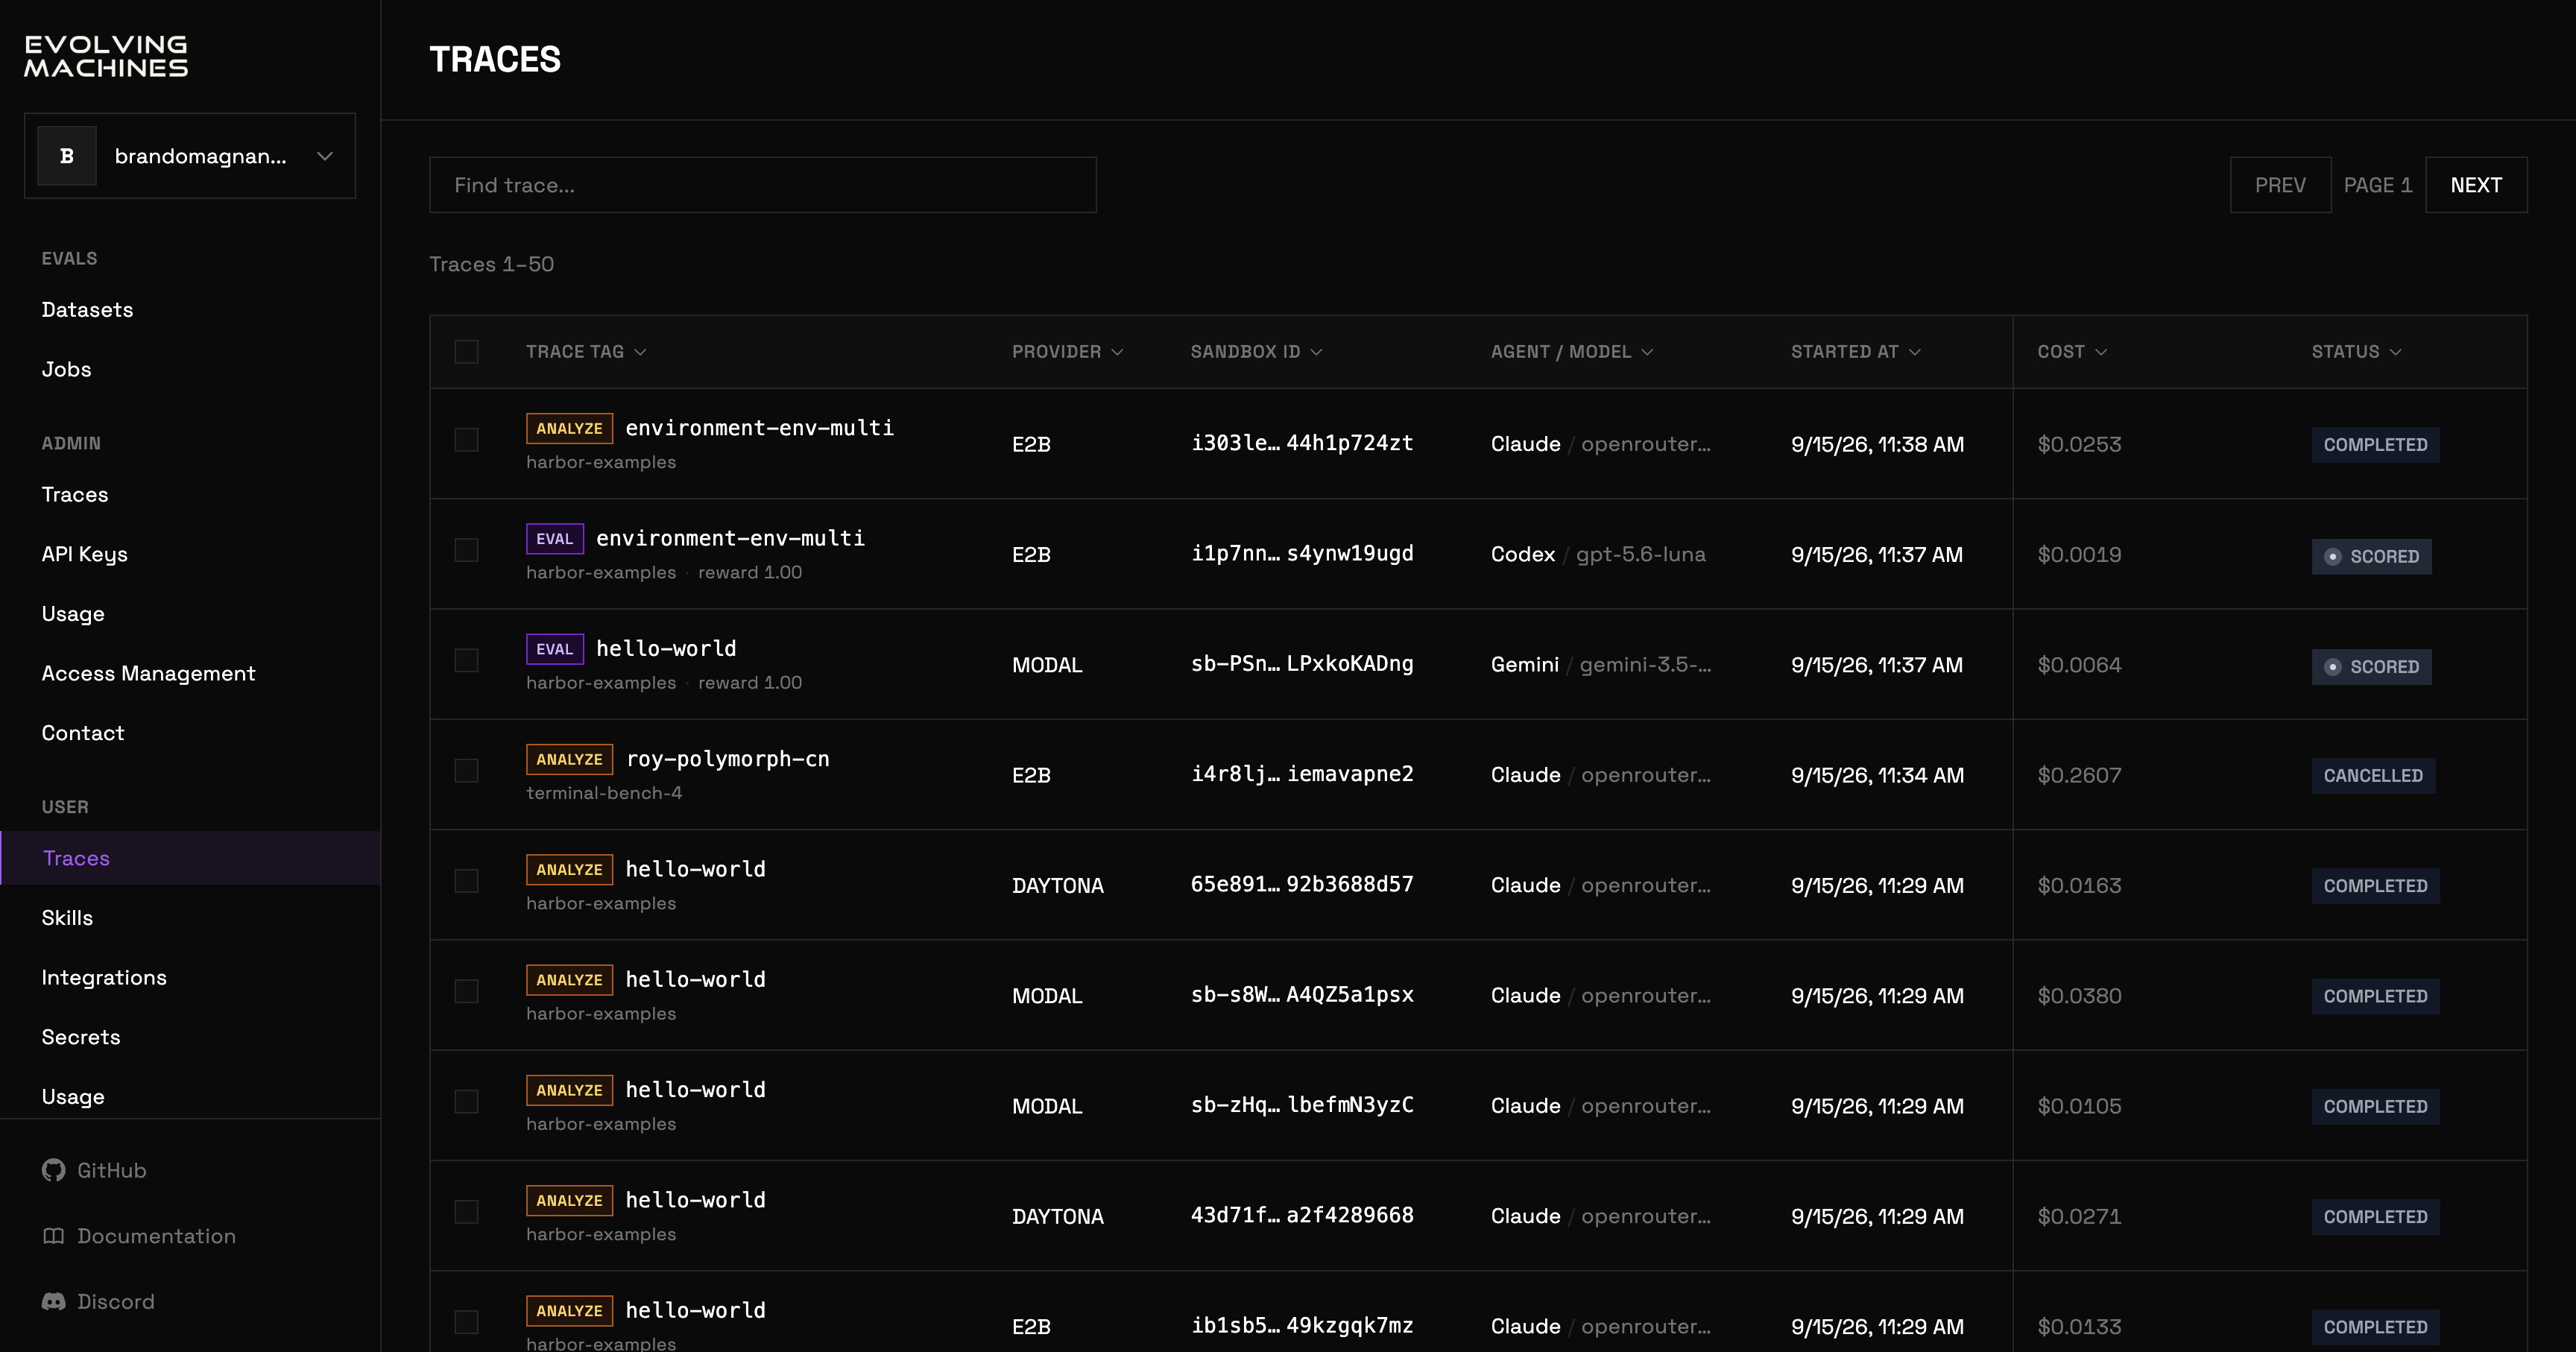Viewport: 2576px width, 1352px height.
Task: Click sandbox ID i4r8lj… iemavapne2
Action: point(1302,774)
